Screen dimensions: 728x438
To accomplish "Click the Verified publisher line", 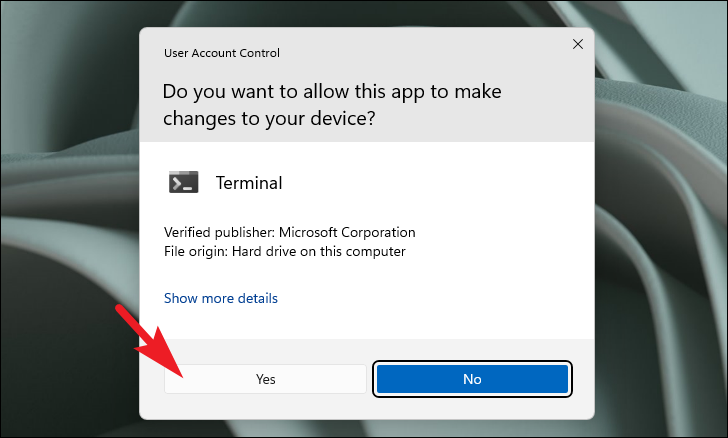I will click(290, 232).
